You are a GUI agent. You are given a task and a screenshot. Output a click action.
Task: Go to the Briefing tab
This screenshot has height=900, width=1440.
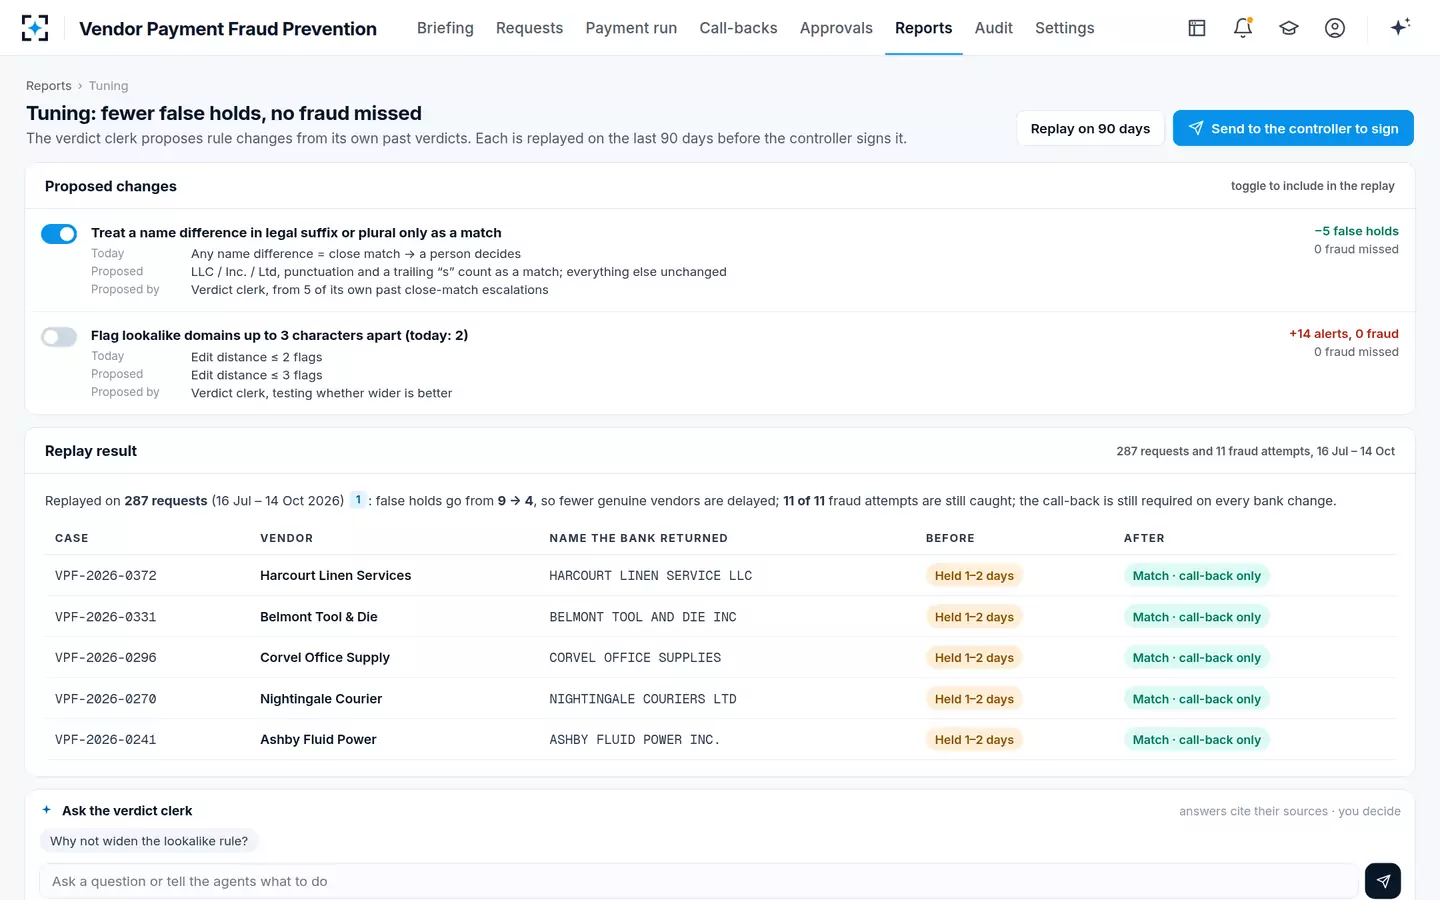coord(445,28)
